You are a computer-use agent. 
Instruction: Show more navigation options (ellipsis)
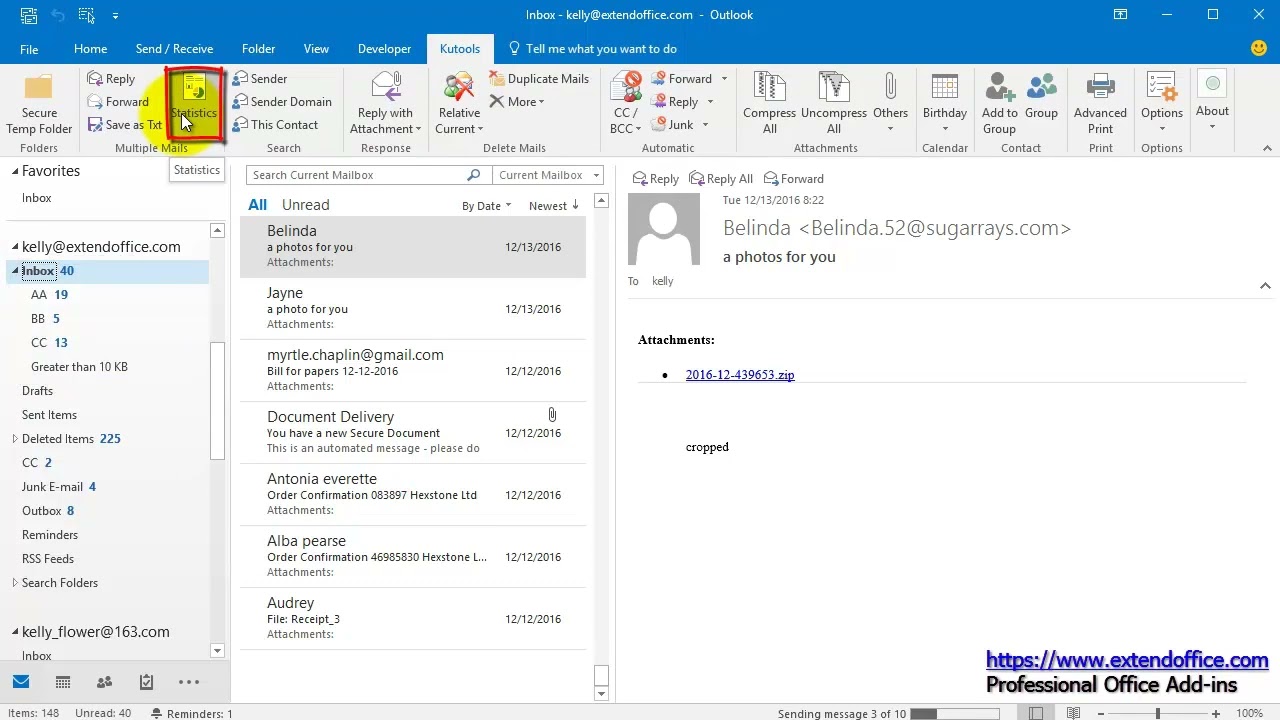[189, 682]
